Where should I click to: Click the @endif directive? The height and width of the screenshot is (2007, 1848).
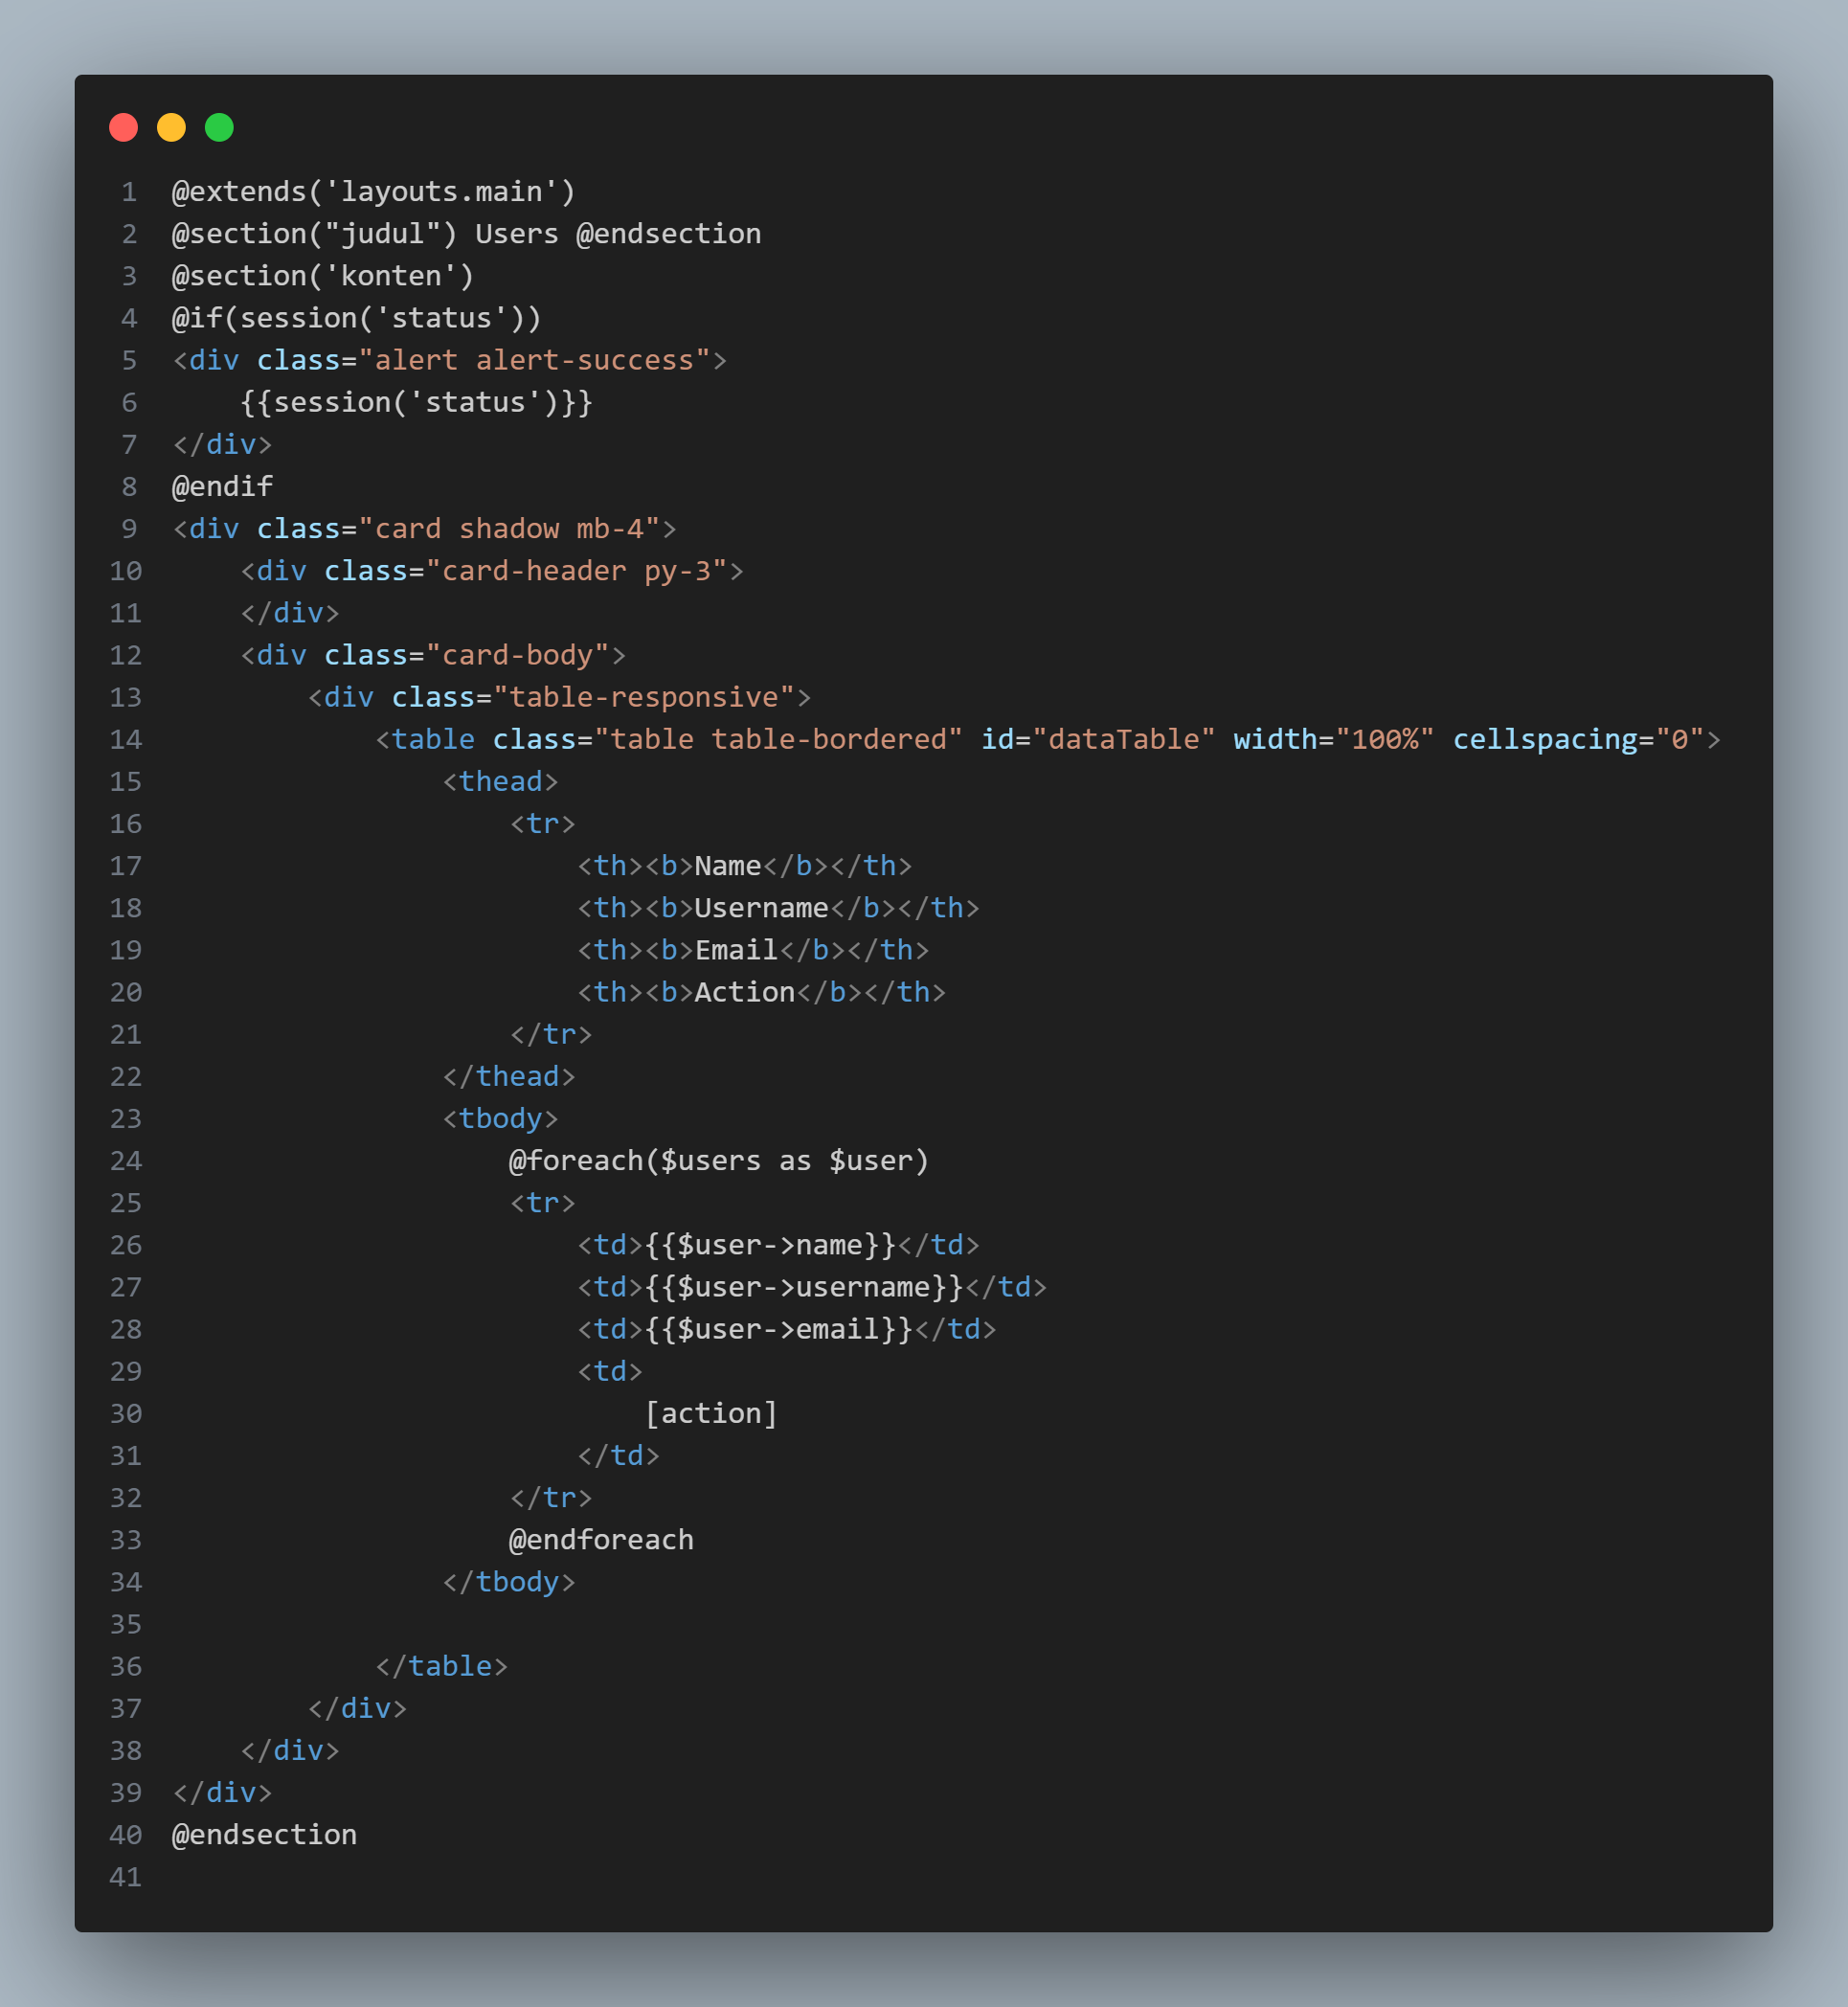click(222, 487)
